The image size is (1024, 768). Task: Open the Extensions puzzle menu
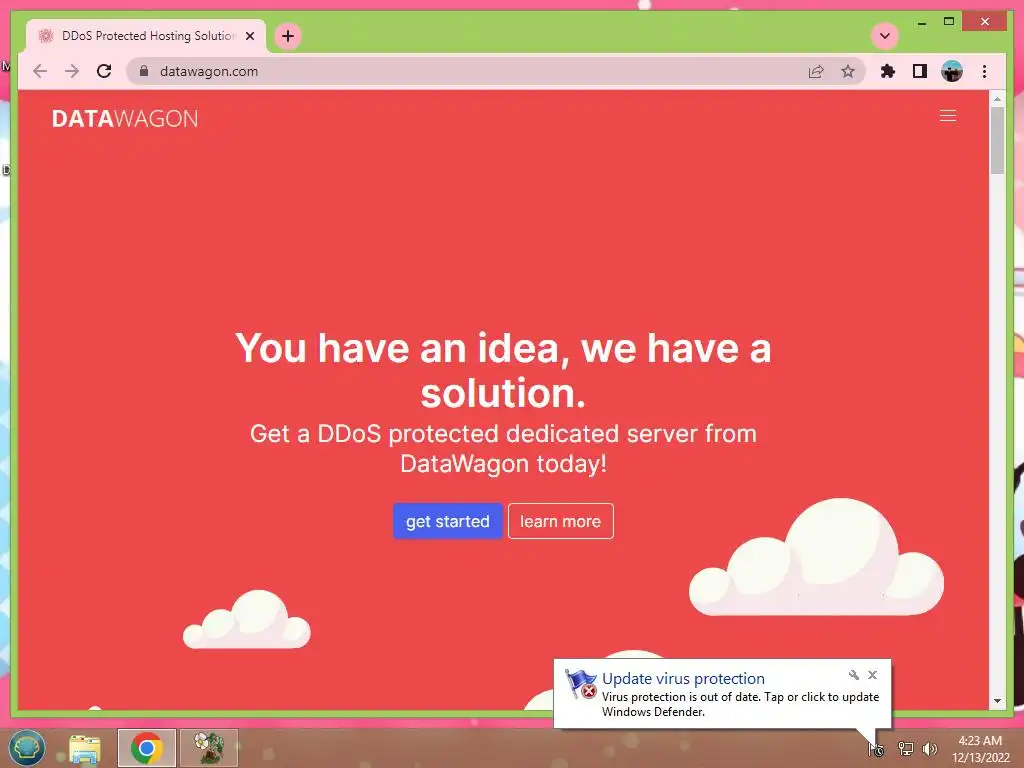(888, 71)
